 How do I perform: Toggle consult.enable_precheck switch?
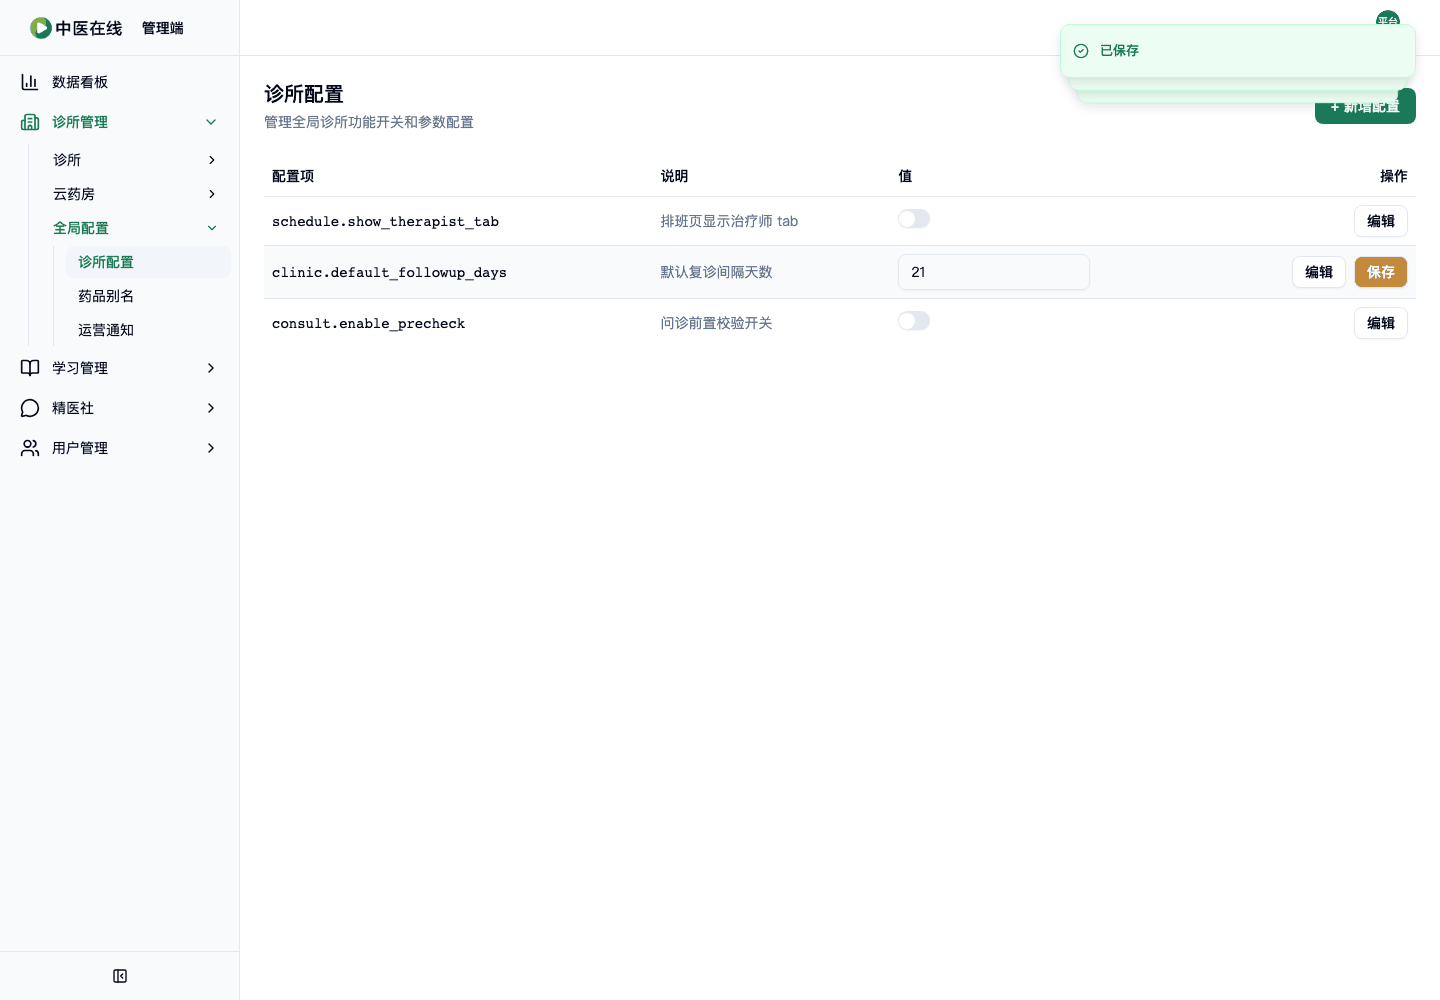tap(914, 321)
